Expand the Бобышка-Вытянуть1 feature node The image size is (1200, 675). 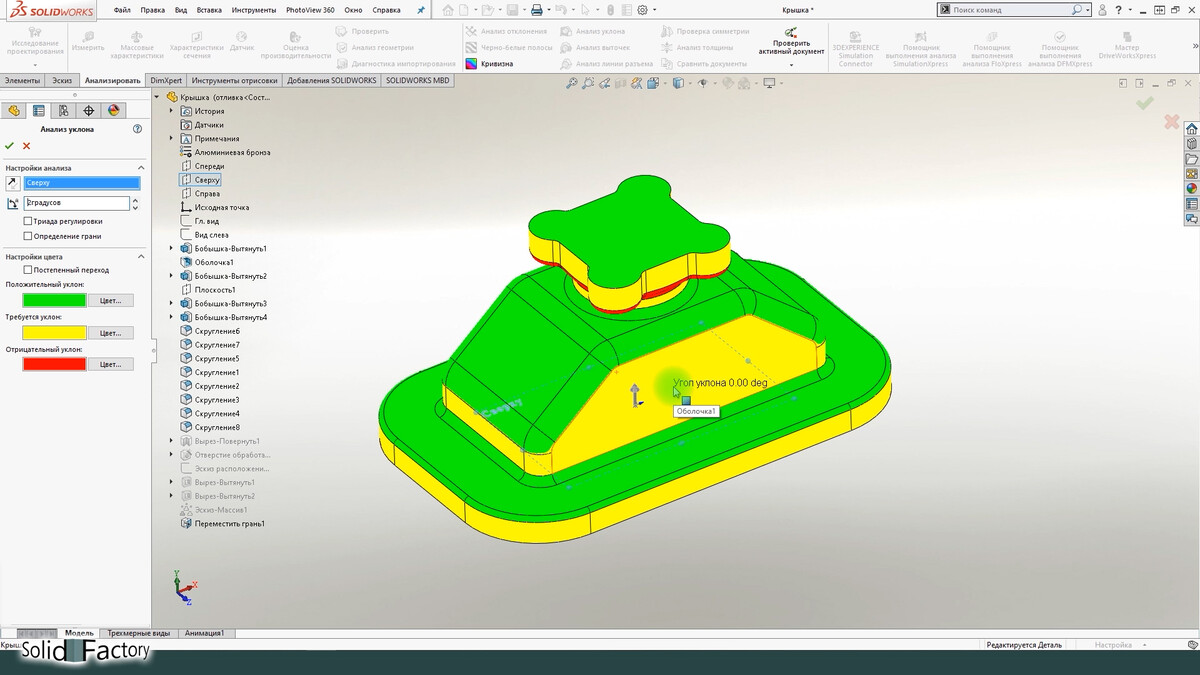pos(171,248)
